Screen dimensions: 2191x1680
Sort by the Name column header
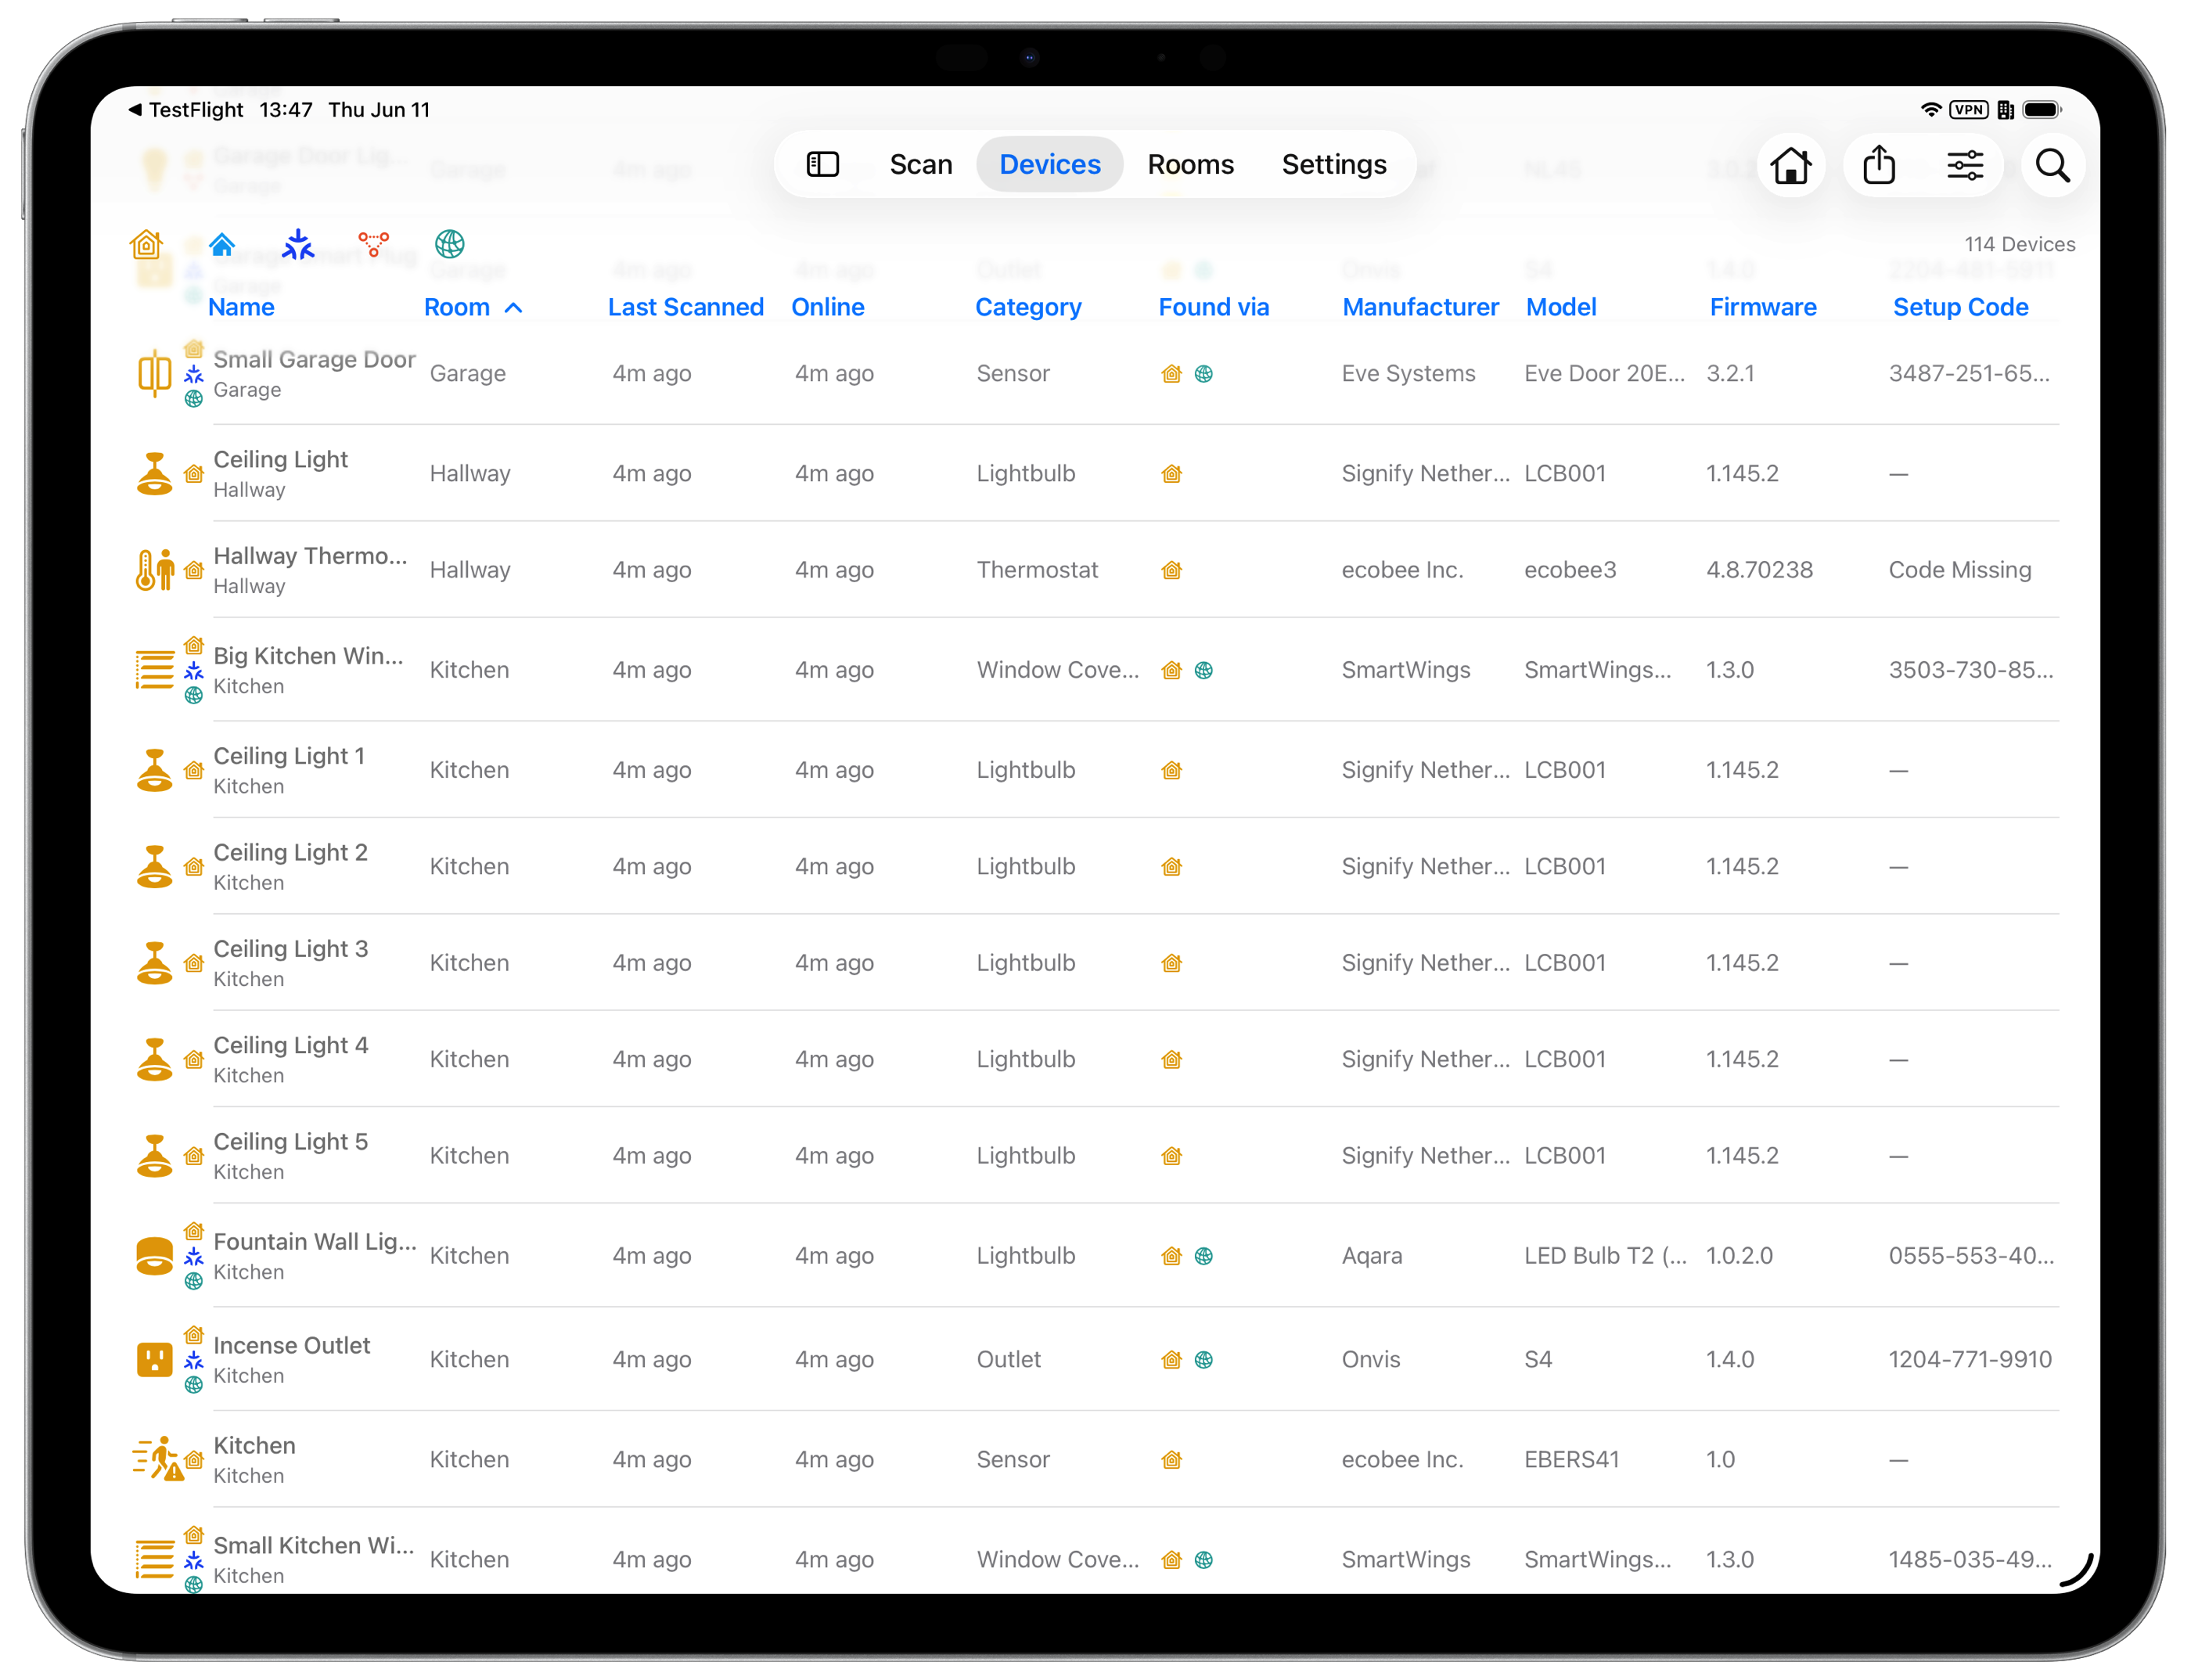(241, 307)
